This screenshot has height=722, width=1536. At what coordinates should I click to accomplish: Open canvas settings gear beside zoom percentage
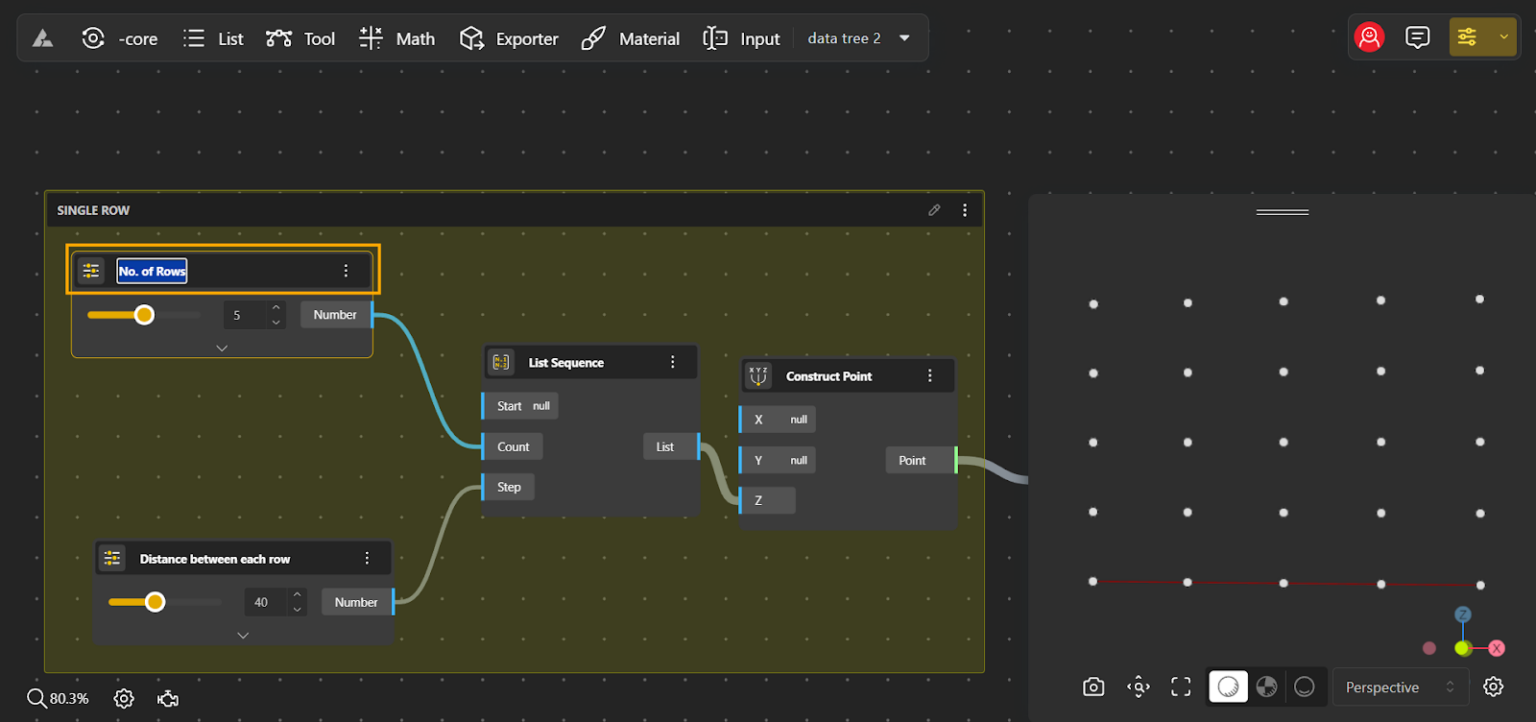click(x=124, y=698)
